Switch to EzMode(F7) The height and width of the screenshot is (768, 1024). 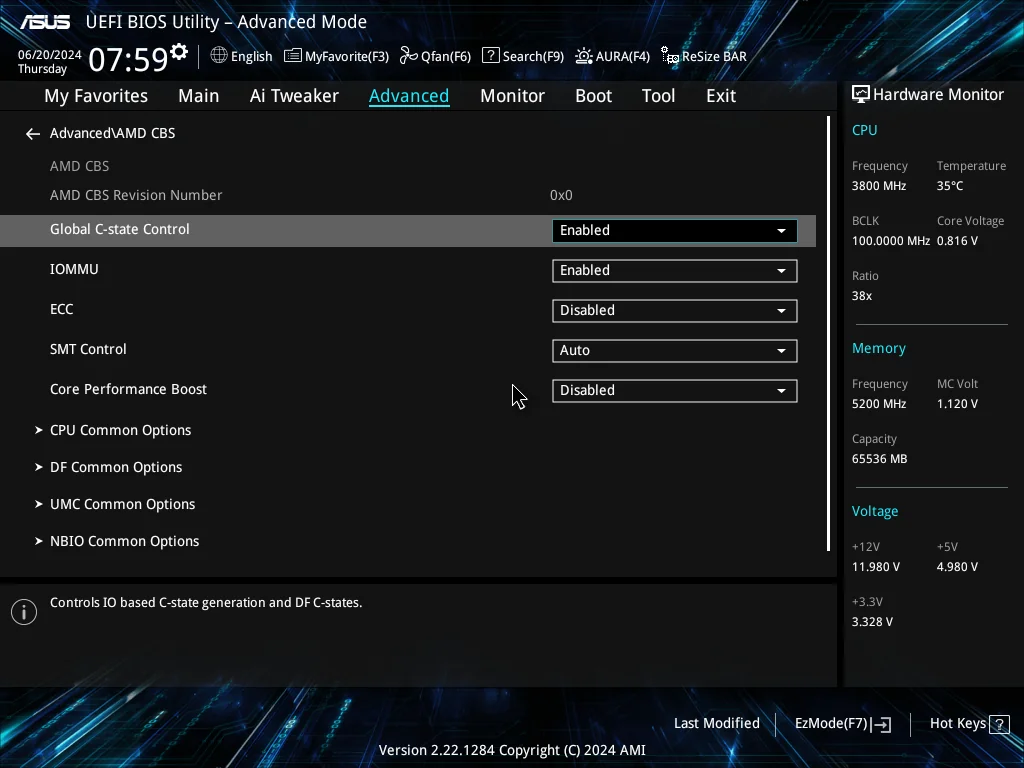(x=842, y=724)
